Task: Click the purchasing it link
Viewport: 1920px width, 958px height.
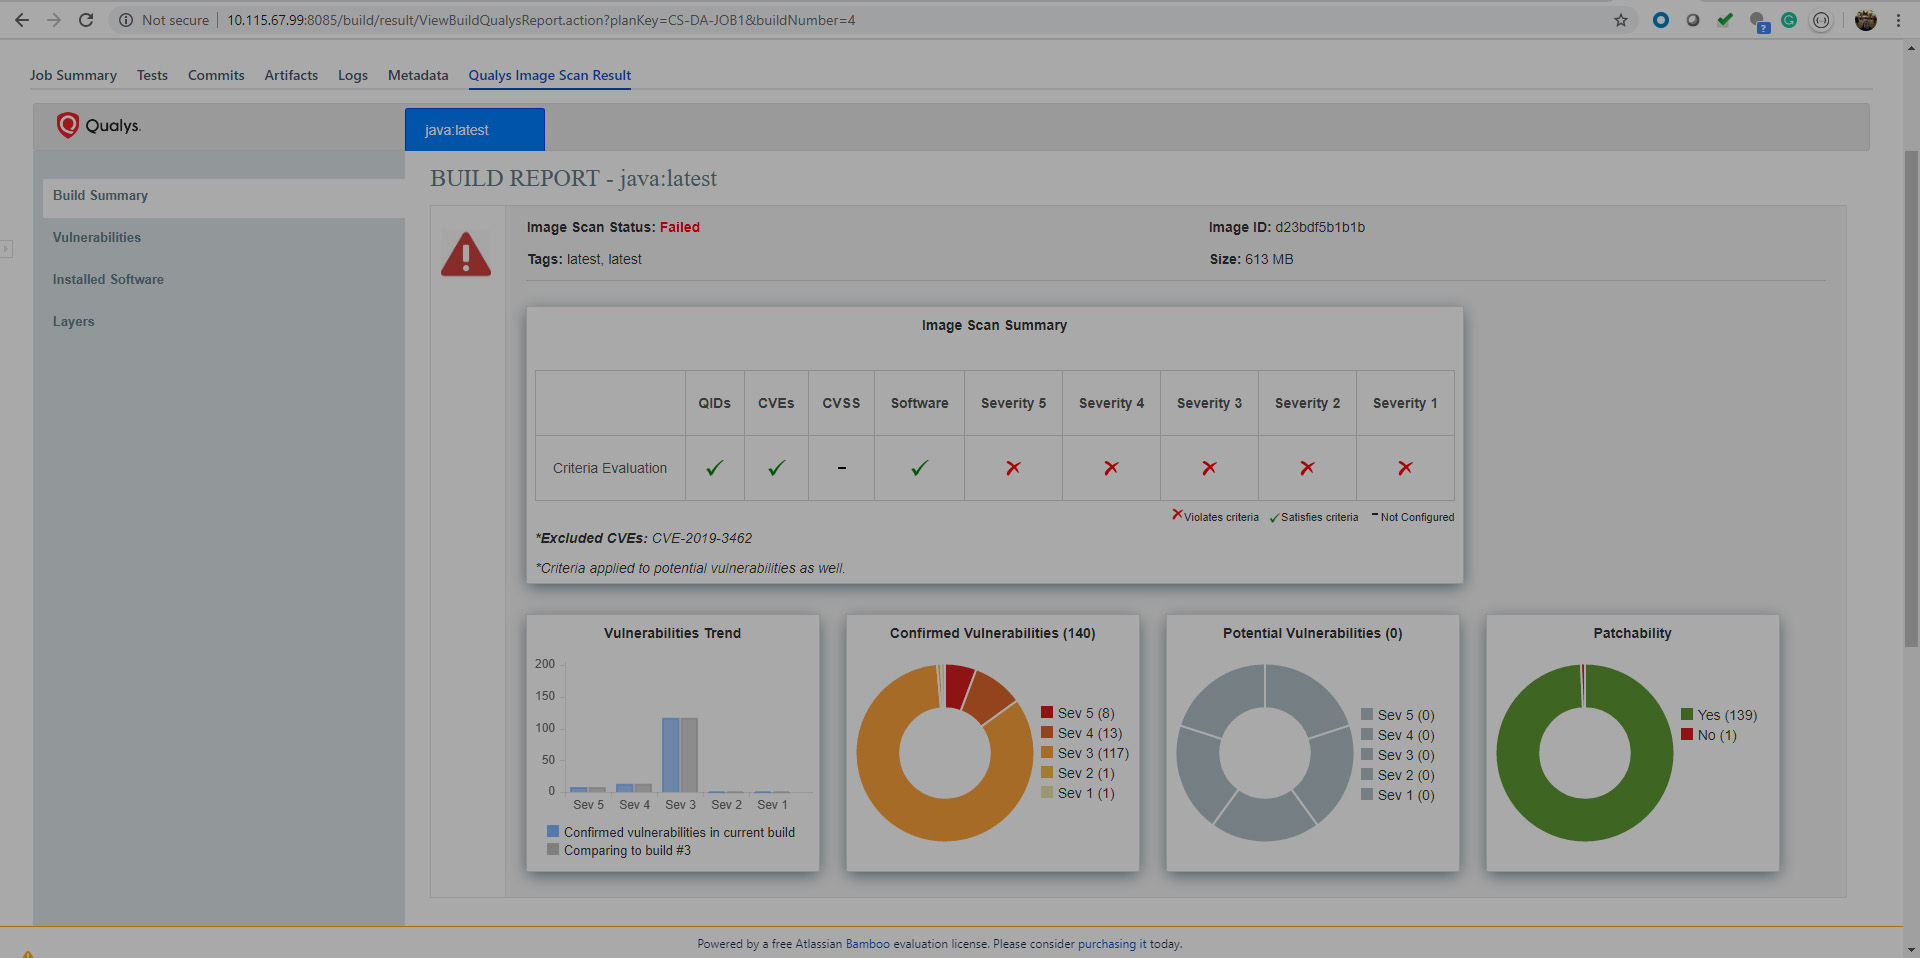Action: coord(1112,944)
